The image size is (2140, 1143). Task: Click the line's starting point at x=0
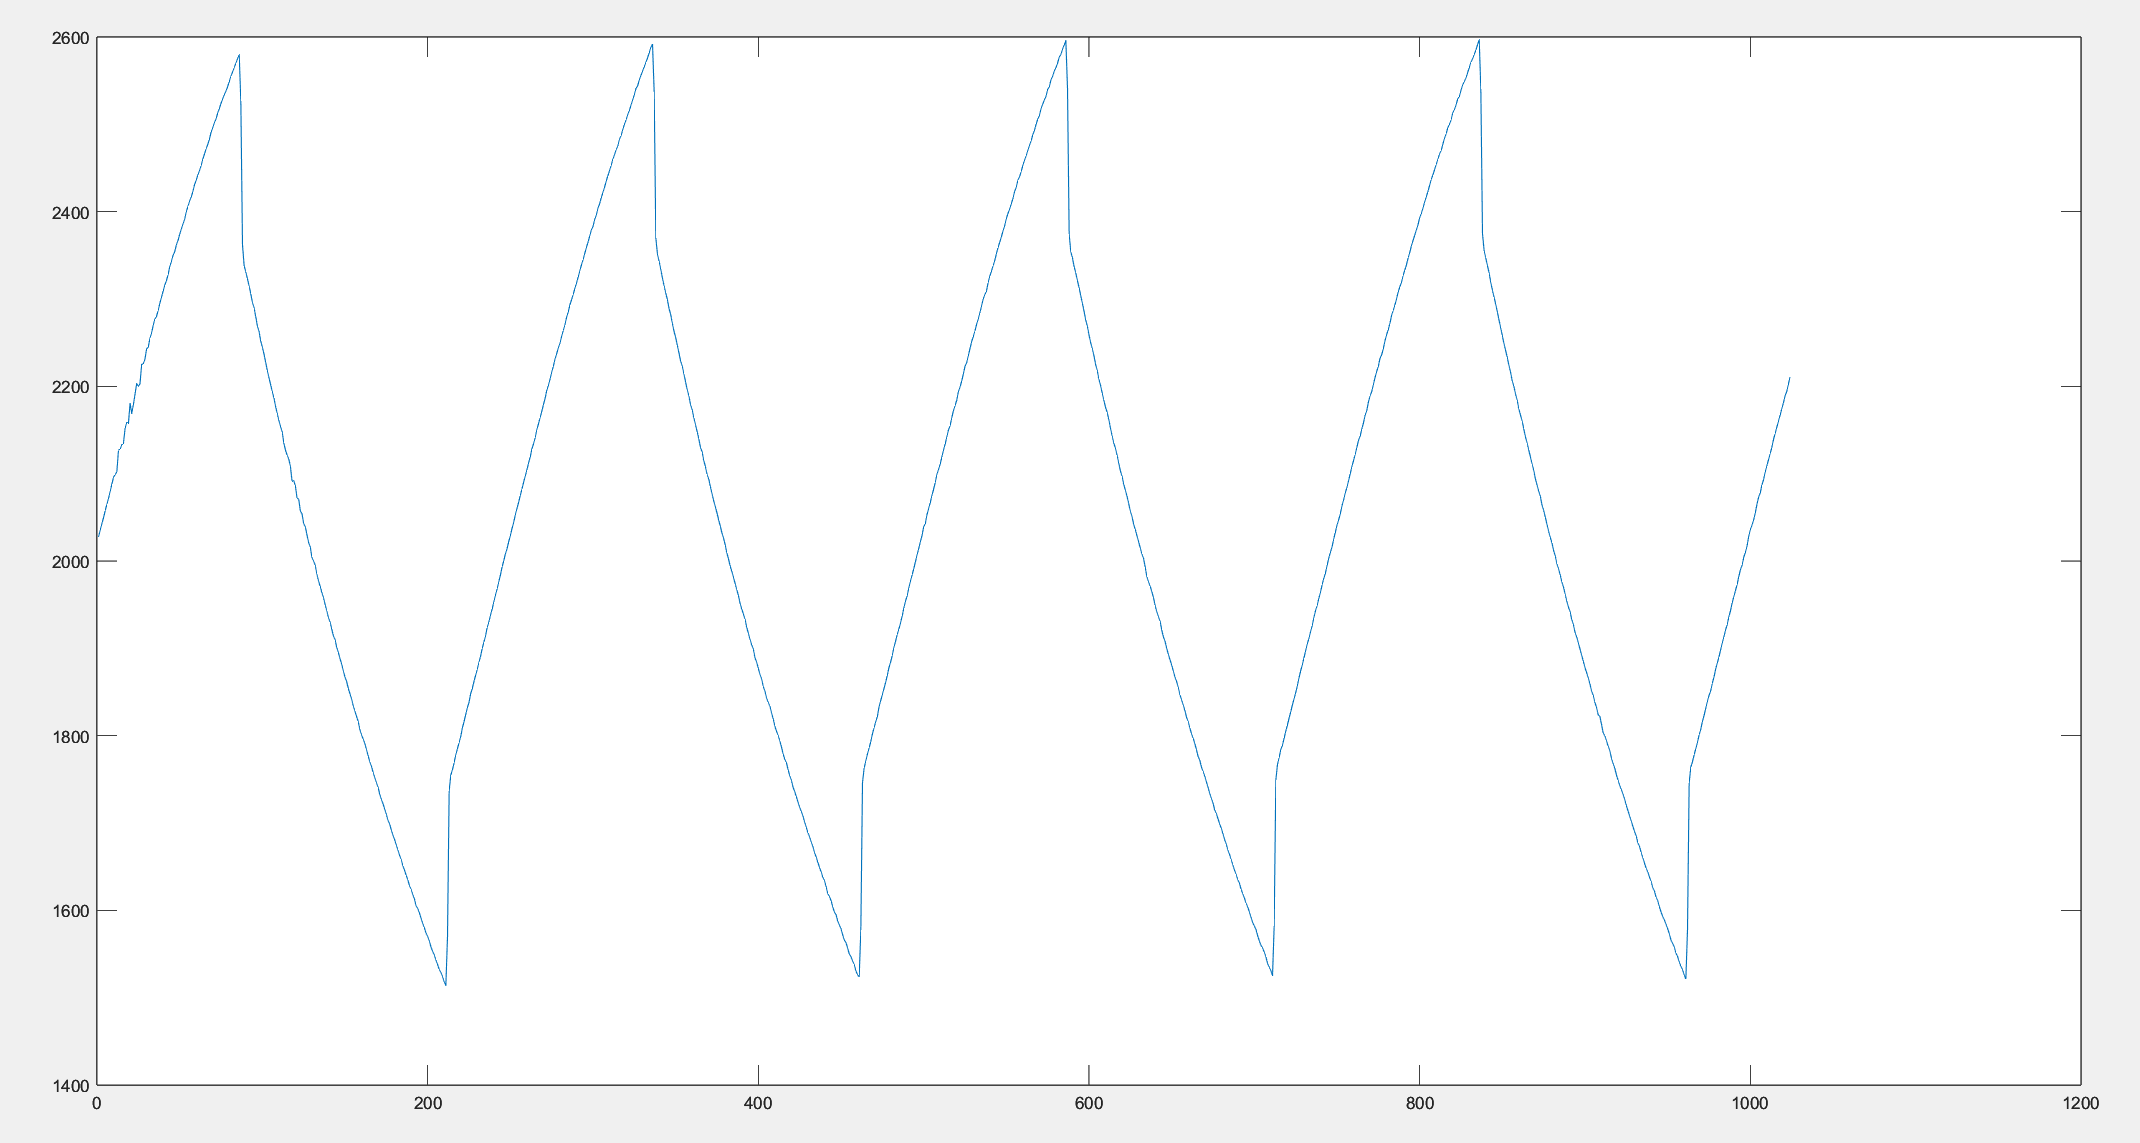click(x=98, y=538)
